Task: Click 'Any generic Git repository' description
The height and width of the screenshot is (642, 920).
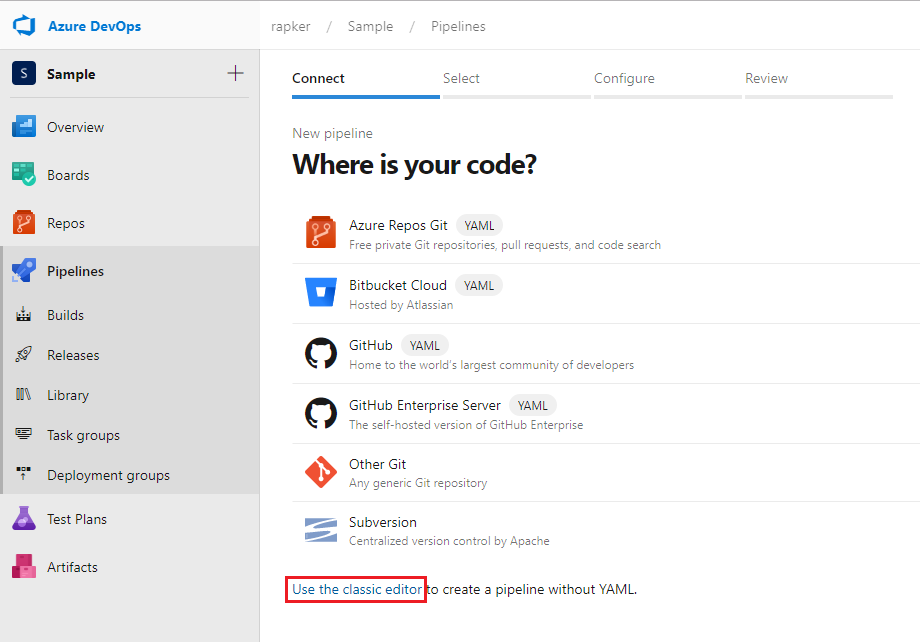Action: [x=418, y=483]
